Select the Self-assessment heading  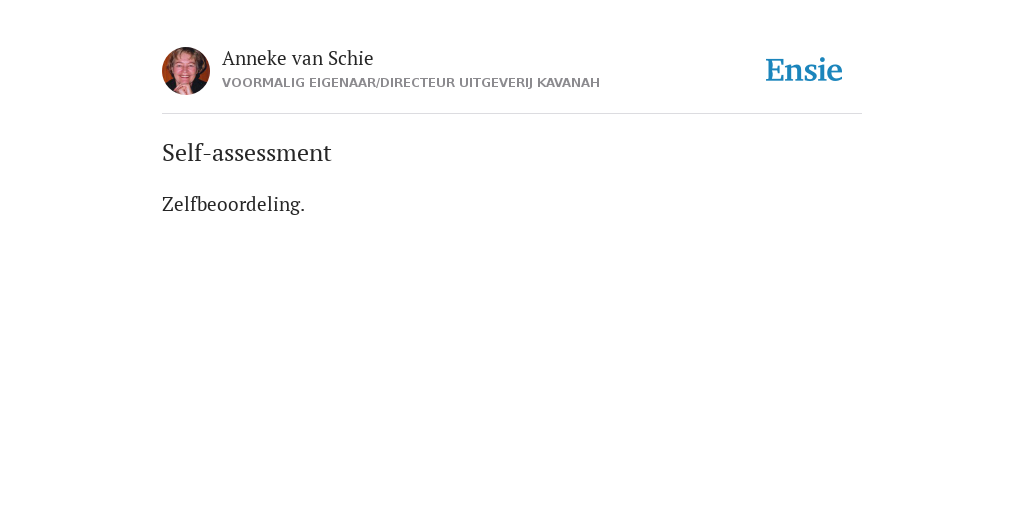coord(247,153)
